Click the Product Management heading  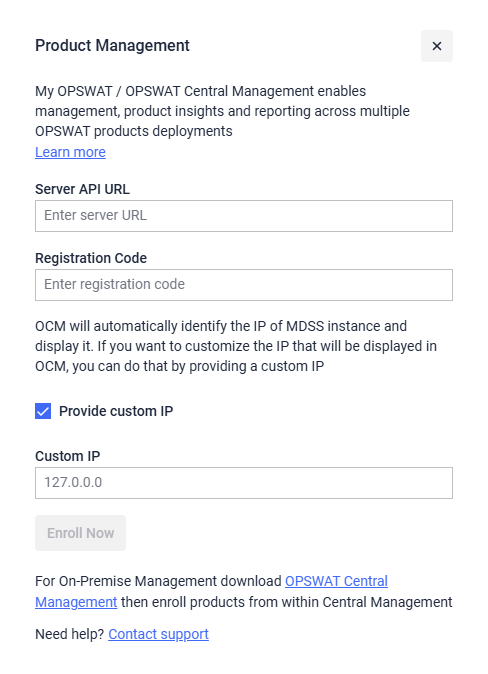pos(112,46)
